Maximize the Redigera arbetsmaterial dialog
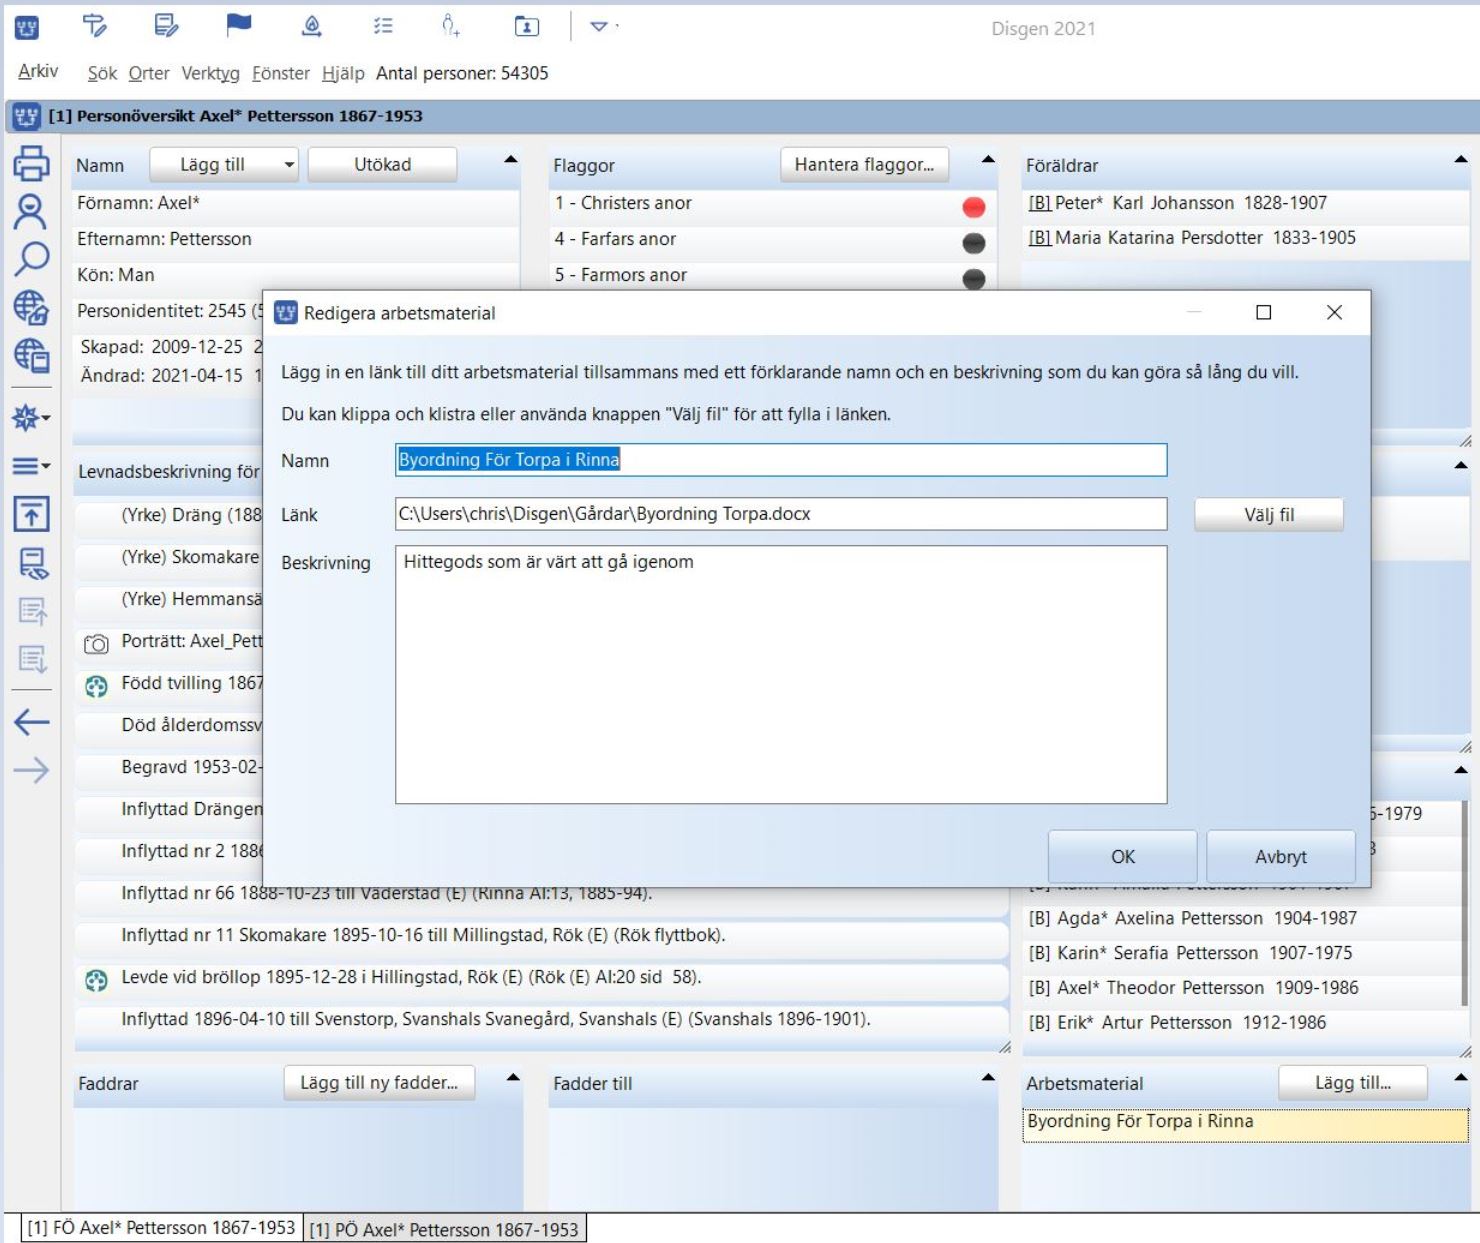 (x=1264, y=313)
